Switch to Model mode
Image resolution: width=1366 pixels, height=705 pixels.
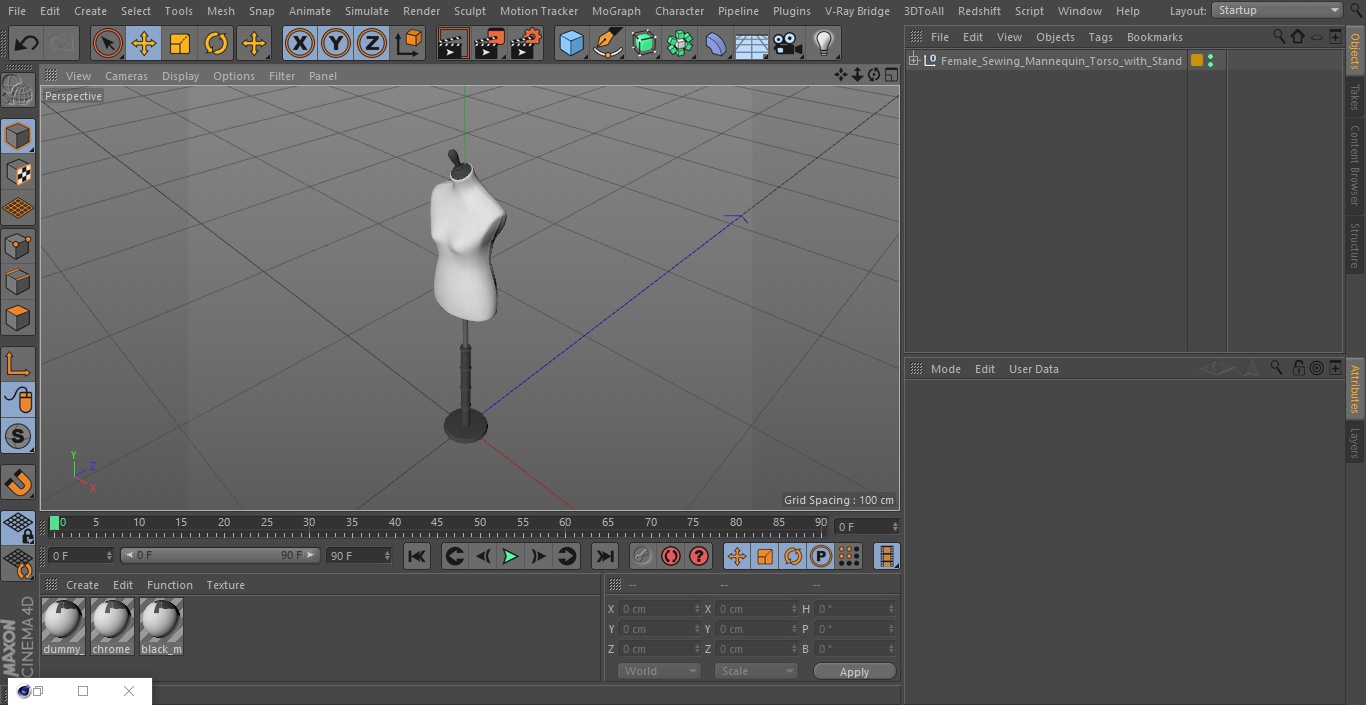(18, 135)
